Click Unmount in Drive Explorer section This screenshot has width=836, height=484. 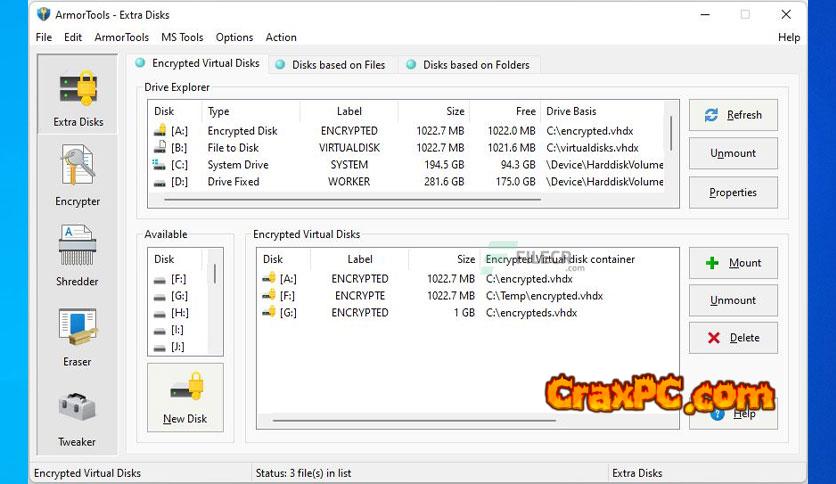tap(733, 154)
